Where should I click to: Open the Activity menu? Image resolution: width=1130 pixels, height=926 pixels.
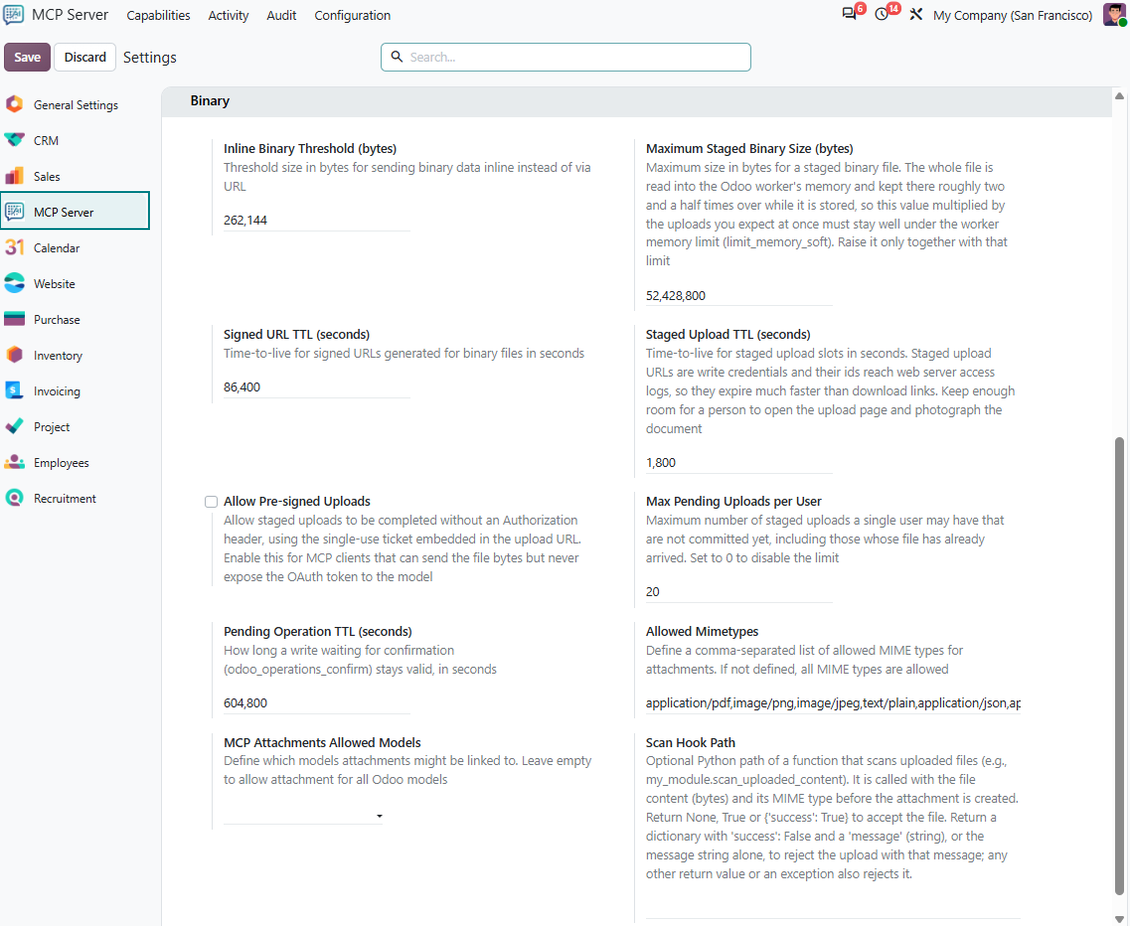(228, 15)
